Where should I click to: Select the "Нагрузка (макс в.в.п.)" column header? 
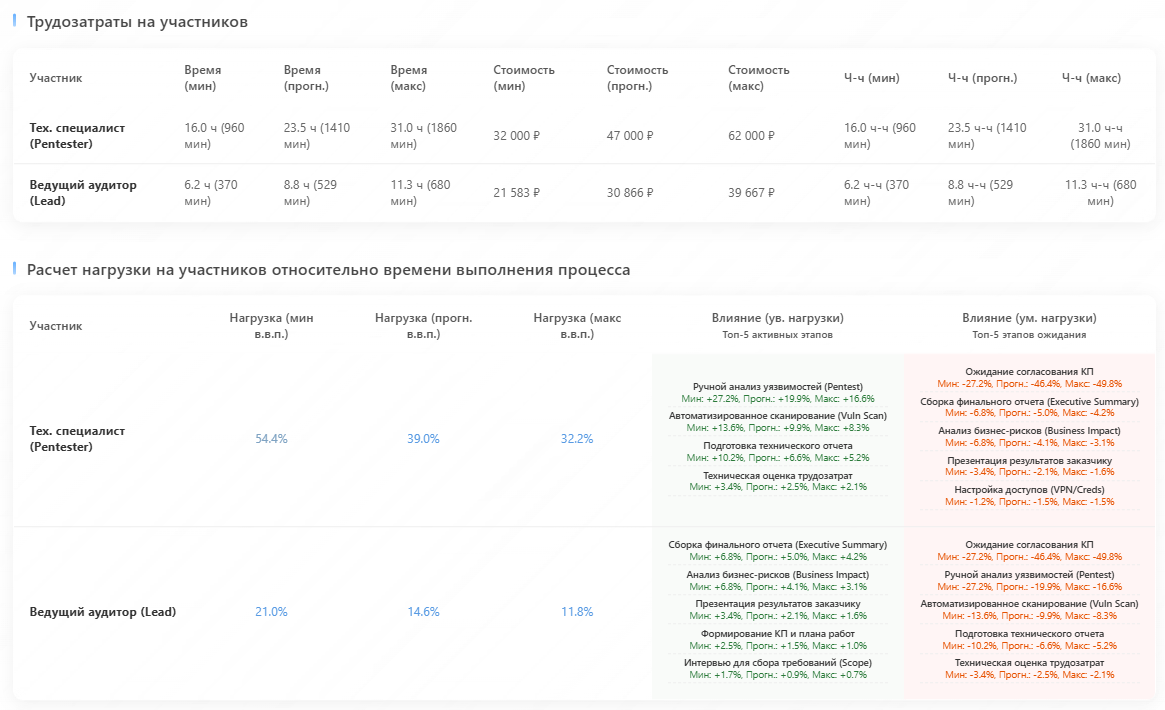[x=577, y=325]
